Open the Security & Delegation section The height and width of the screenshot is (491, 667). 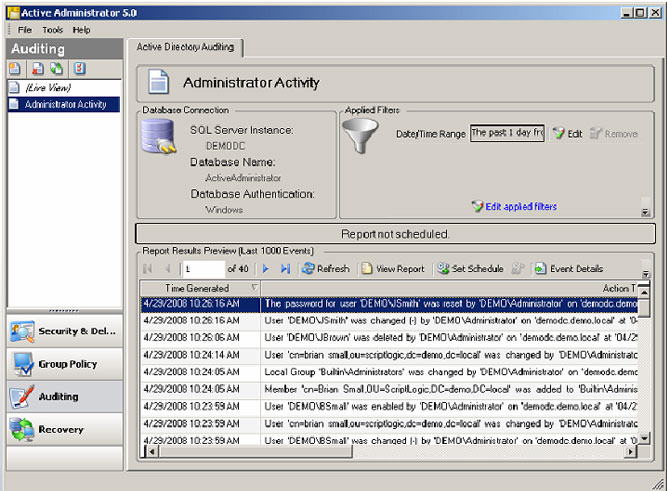point(65,331)
